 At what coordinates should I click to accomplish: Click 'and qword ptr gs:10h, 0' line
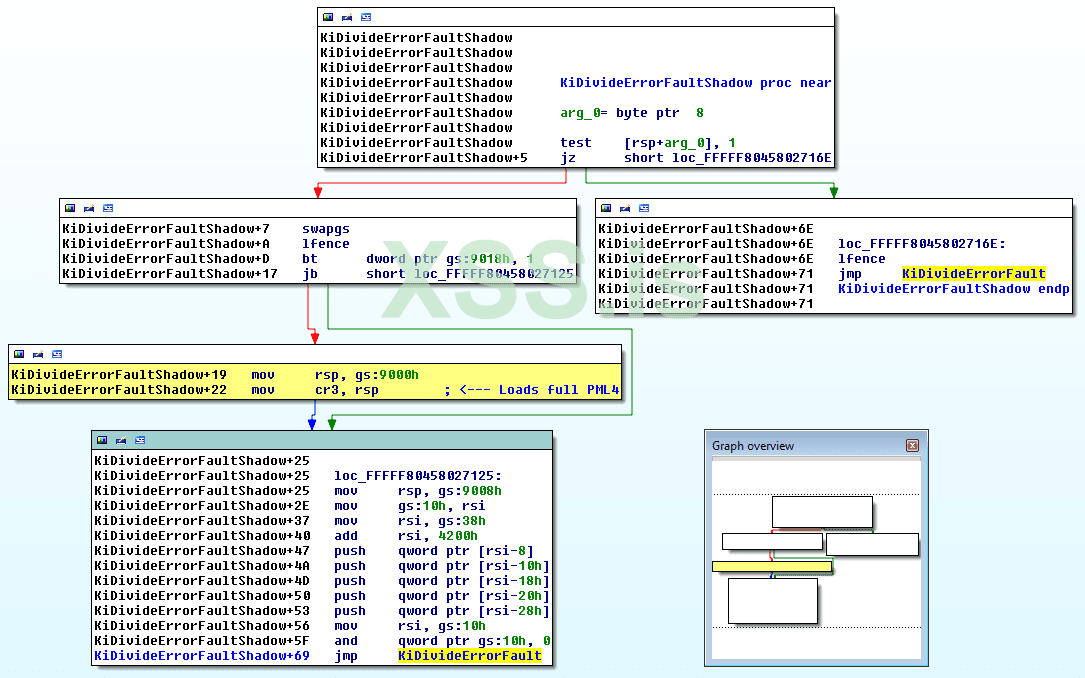(x=442, y=641)
